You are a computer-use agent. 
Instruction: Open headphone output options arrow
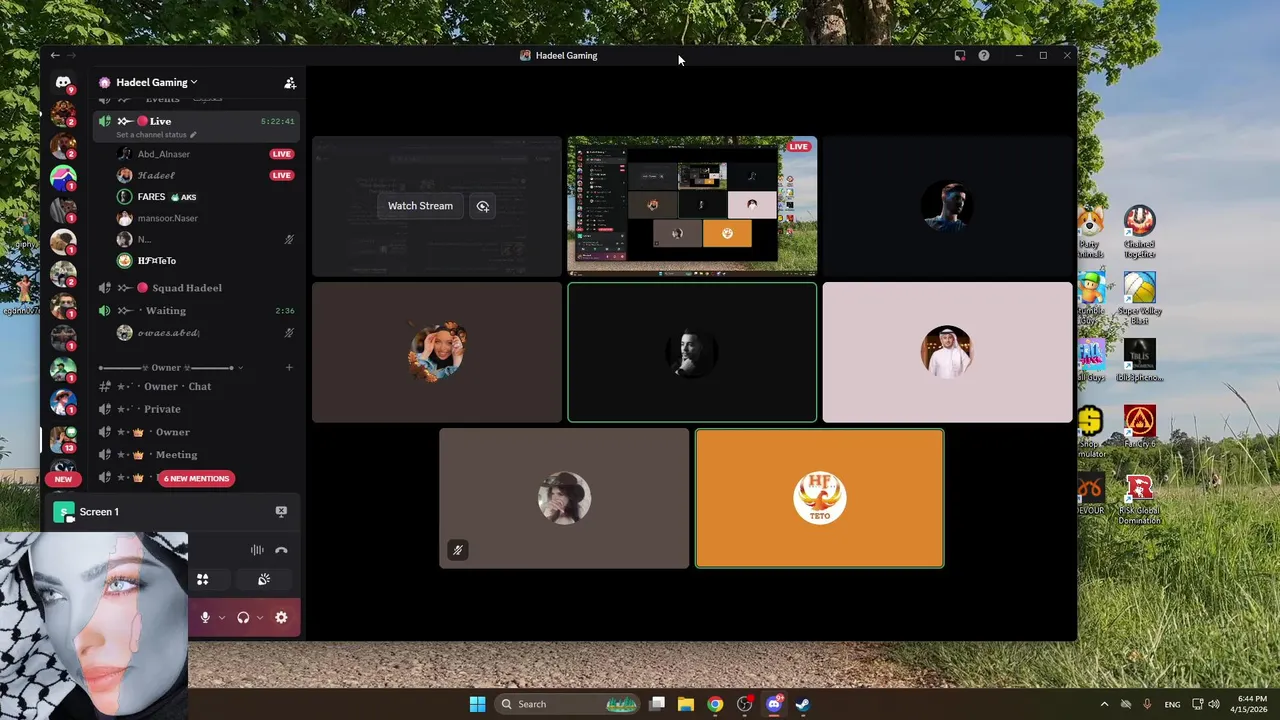[260, 618]
